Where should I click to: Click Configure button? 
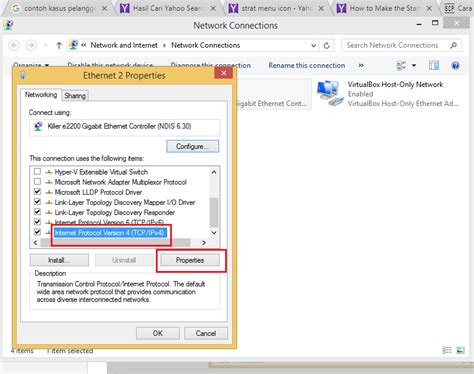(193, 146)
